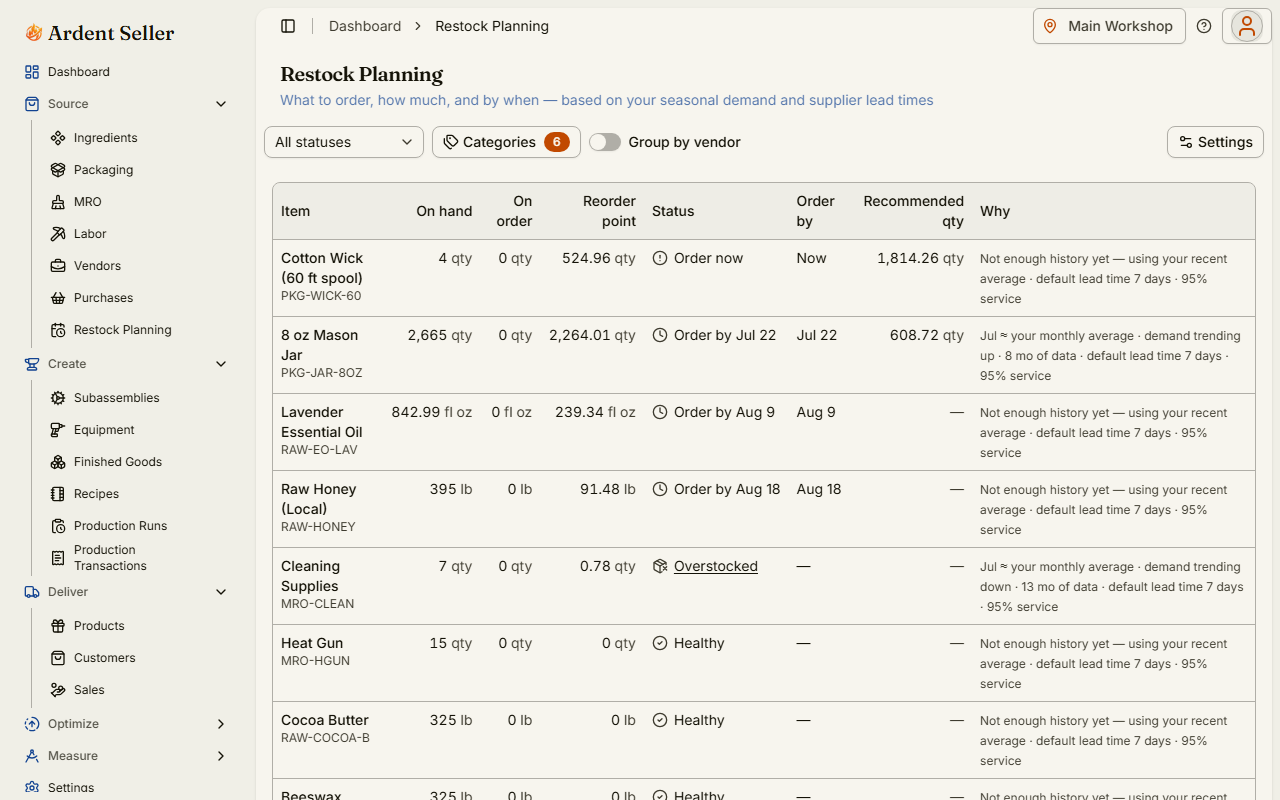Image resolution: width=1280 pixels, height=800 pixels.
Task: Select the Lavender Essential Oil item
Action: (x=322, y=422)
